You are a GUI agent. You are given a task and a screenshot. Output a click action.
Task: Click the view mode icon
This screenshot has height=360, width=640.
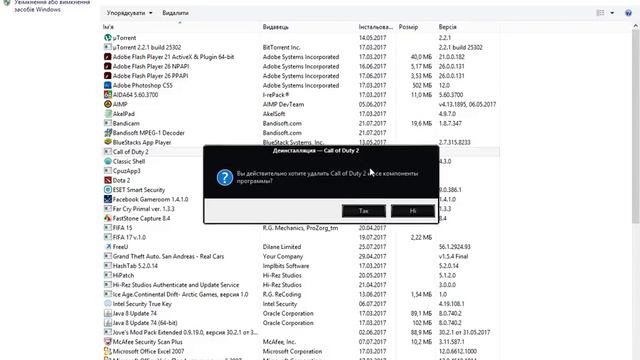(600, 13)
